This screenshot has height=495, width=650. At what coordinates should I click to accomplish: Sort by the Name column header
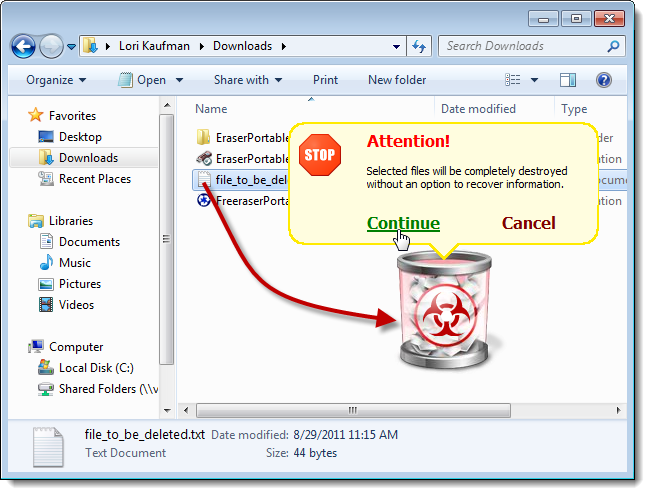(x=211, y=109)
